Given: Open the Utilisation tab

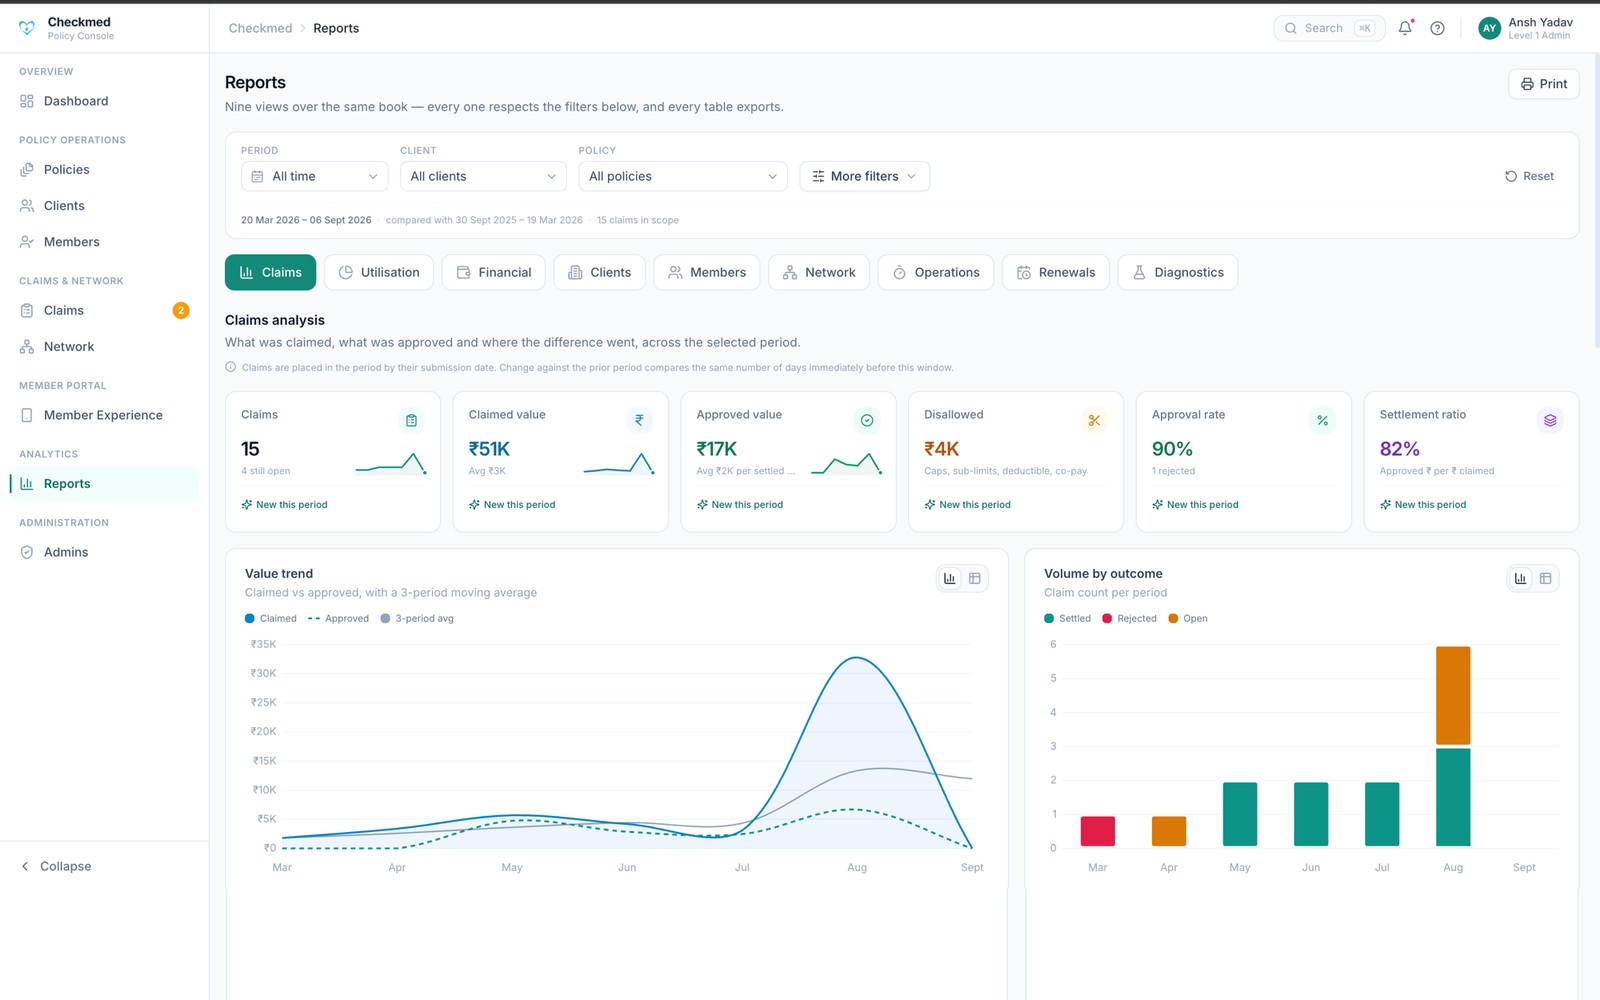Looking at the screenshot, I should pos(379,272).
